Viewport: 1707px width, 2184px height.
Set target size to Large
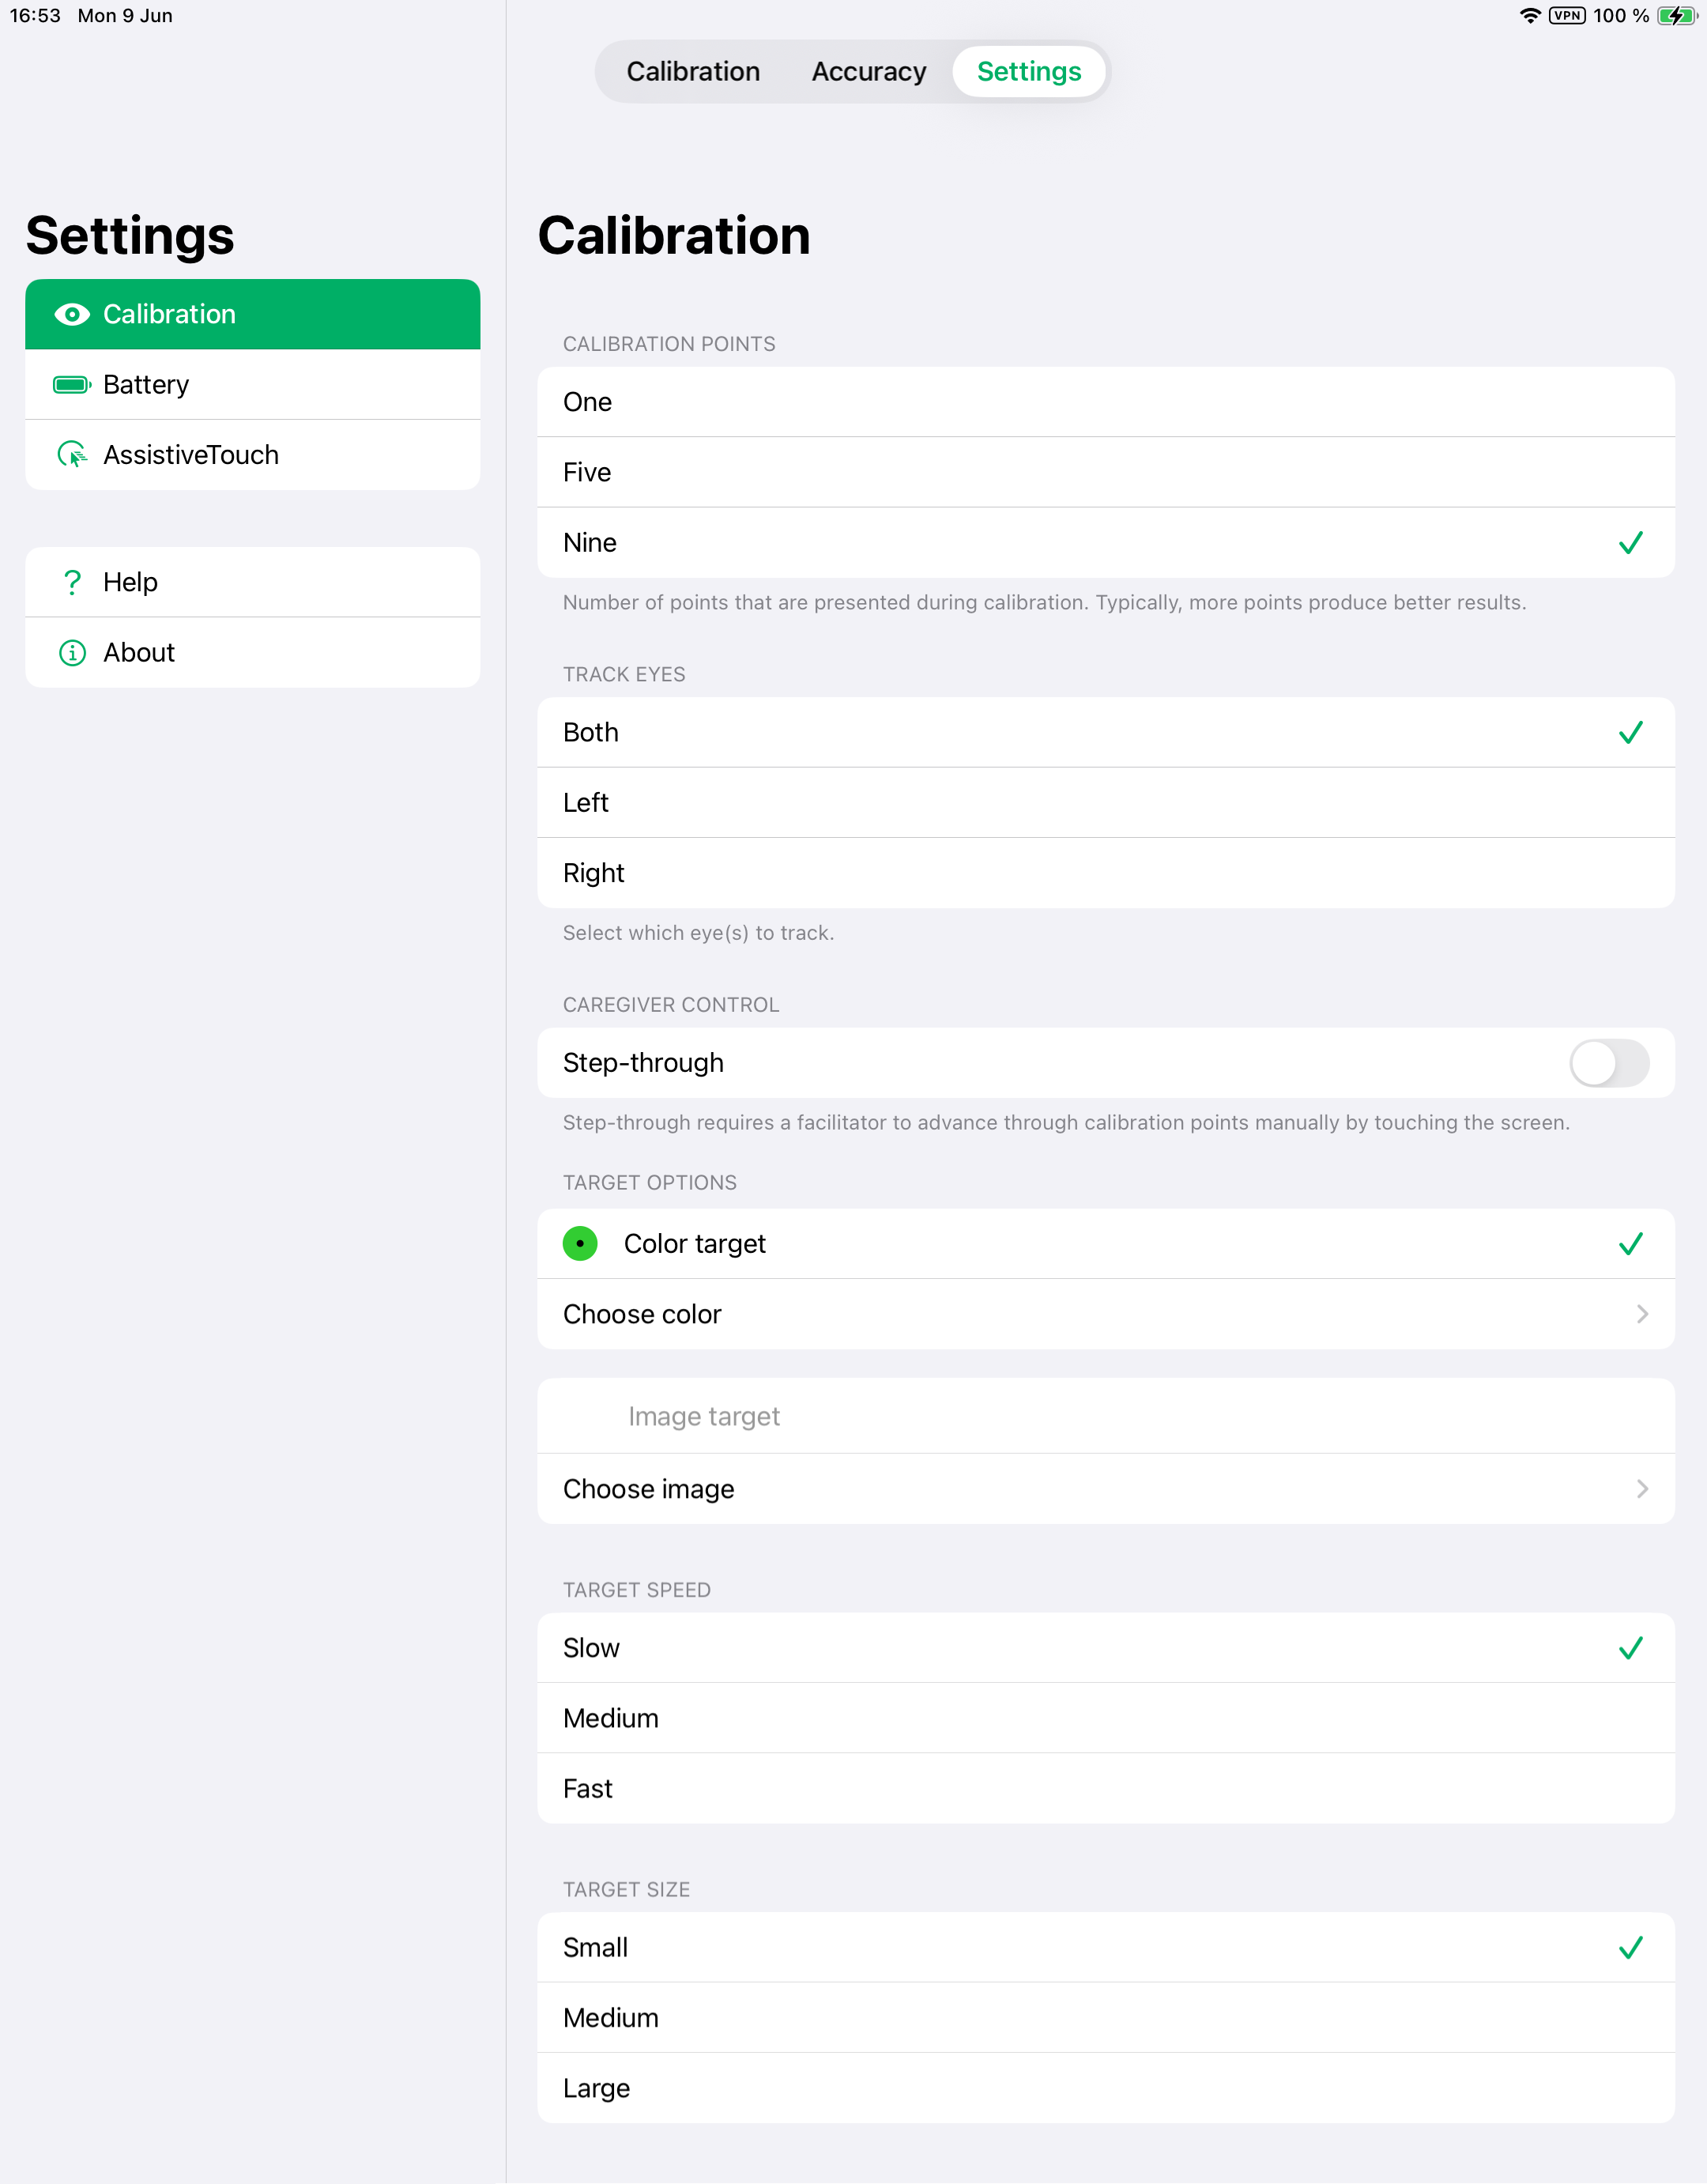click(x=1105, y=2088)
